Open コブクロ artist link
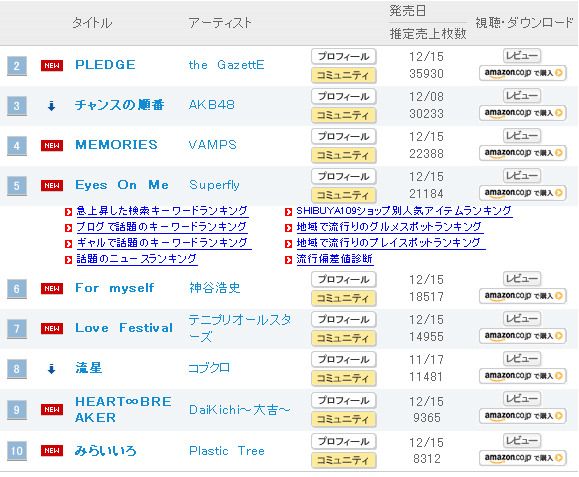 click(x=209, y=368)
